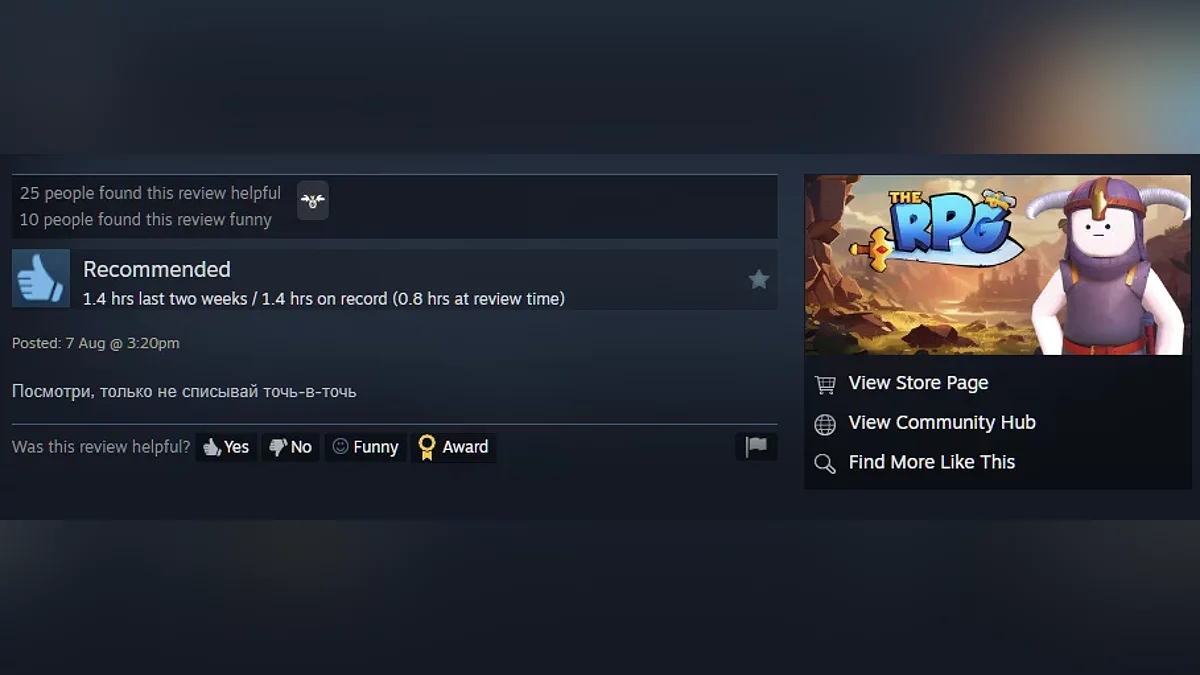This screenshot has width=1200, height=675.
Task: Vote No with the thumbs-down button
Action: tap(291, 447)
